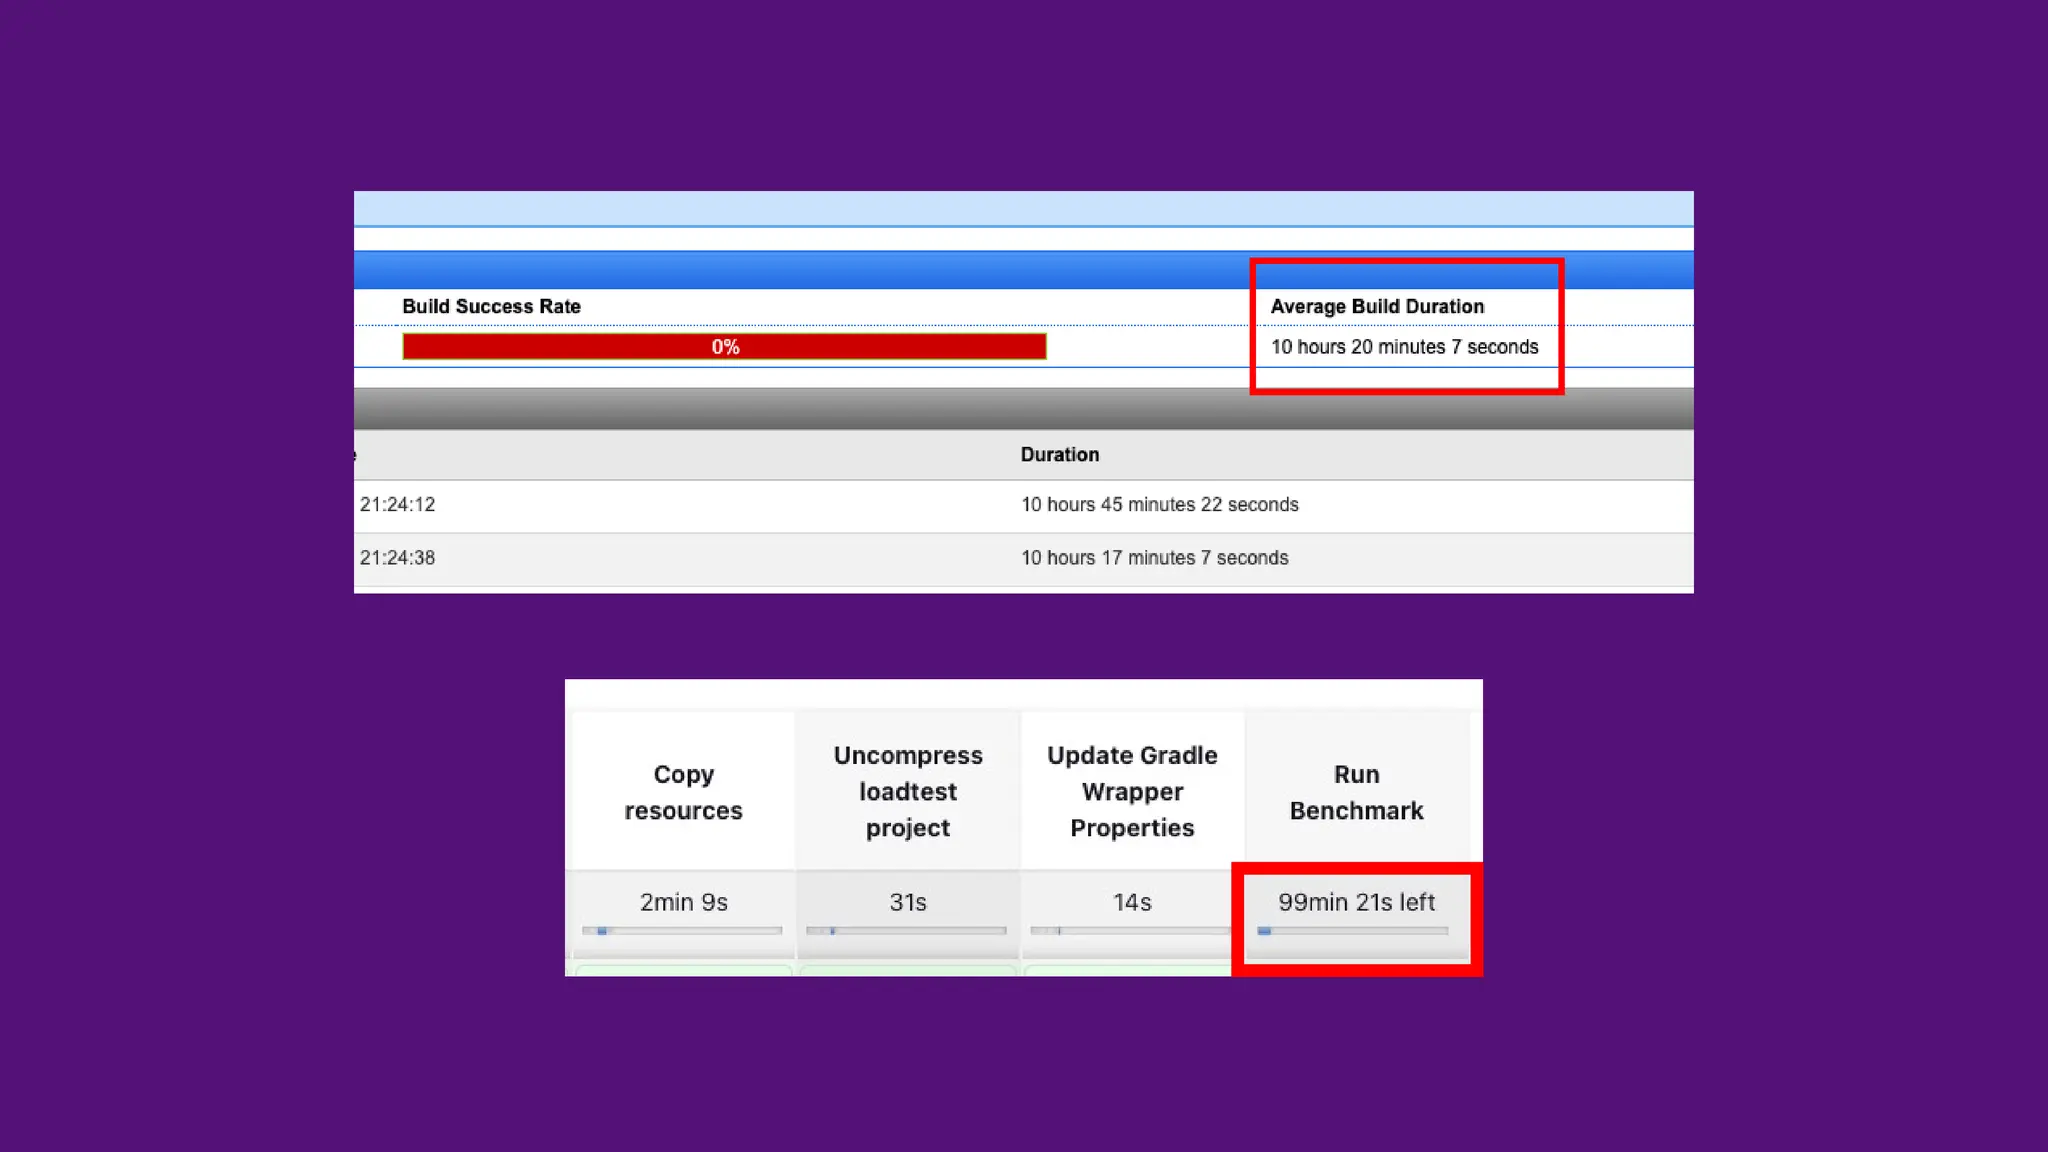Sort by the Duration column header

(1059, 455)
